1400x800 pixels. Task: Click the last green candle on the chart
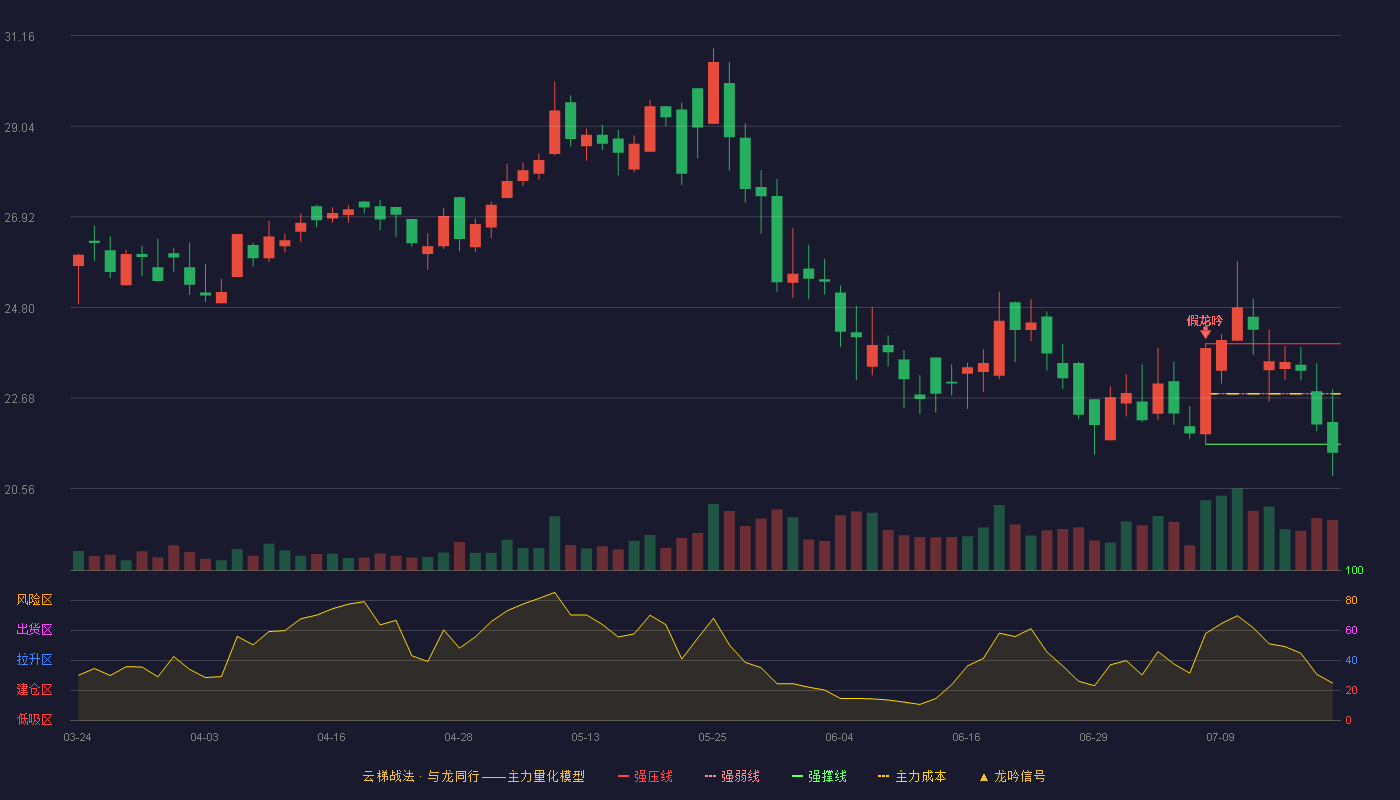click(1332, 437)
